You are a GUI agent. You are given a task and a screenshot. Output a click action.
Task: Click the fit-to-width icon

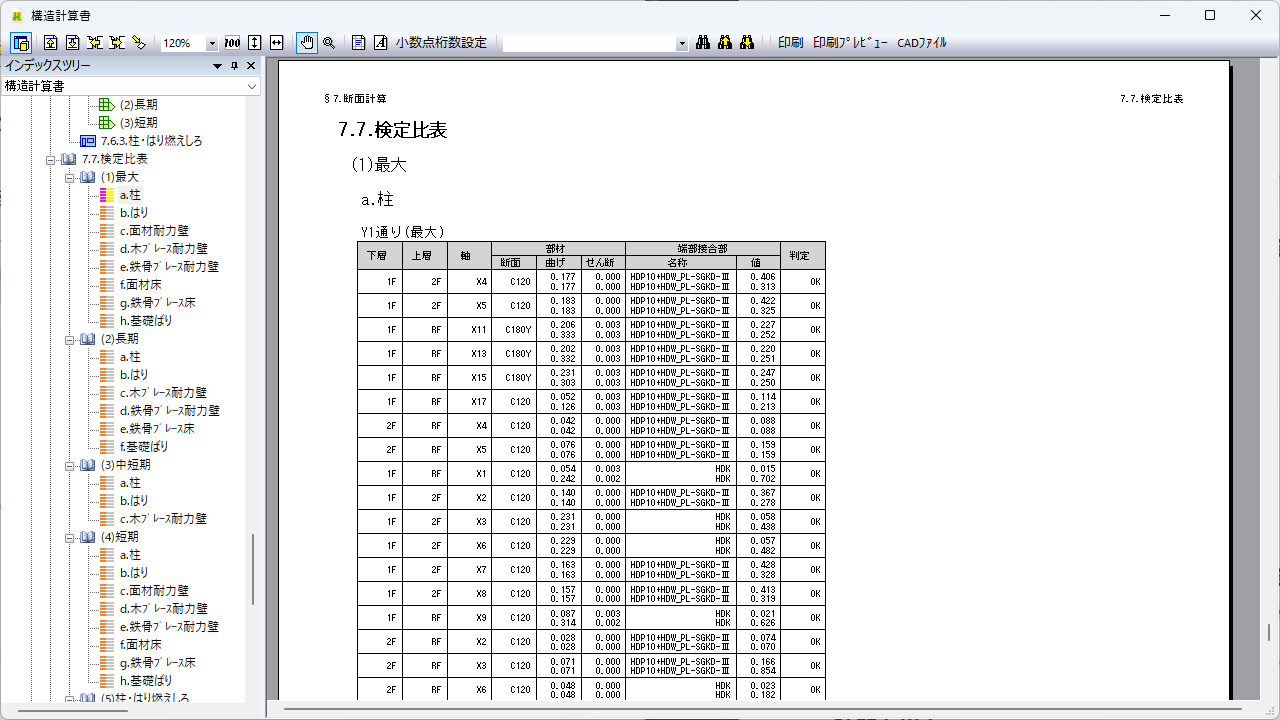tap(277, 43)
